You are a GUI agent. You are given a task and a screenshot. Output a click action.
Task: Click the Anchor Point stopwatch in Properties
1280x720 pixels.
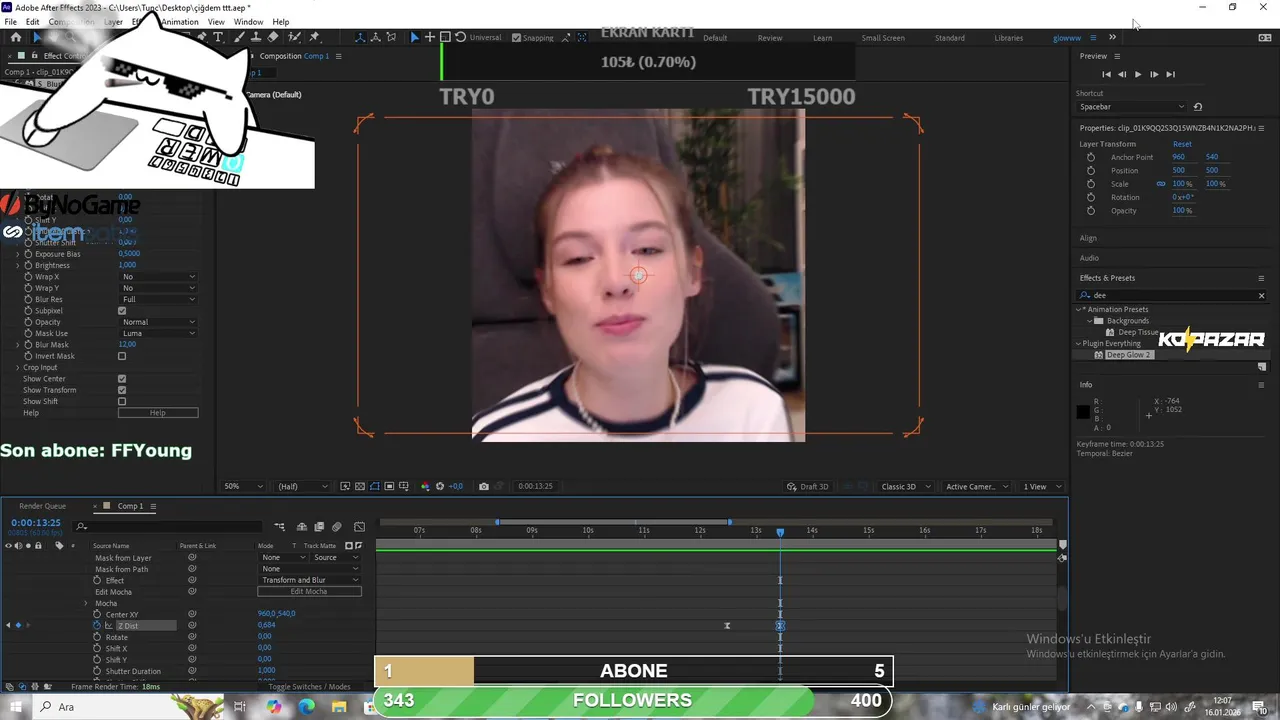(1090, 157)
